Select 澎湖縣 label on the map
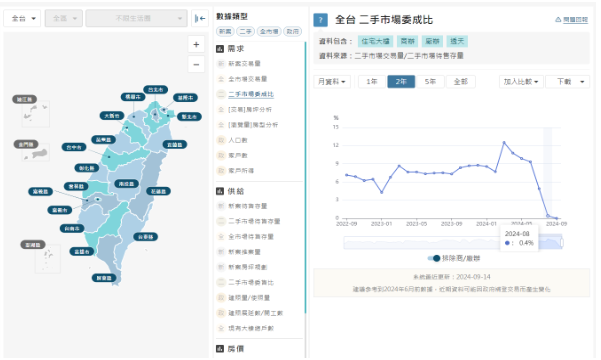This screenshot has height=360, width=601. [33, 245]
